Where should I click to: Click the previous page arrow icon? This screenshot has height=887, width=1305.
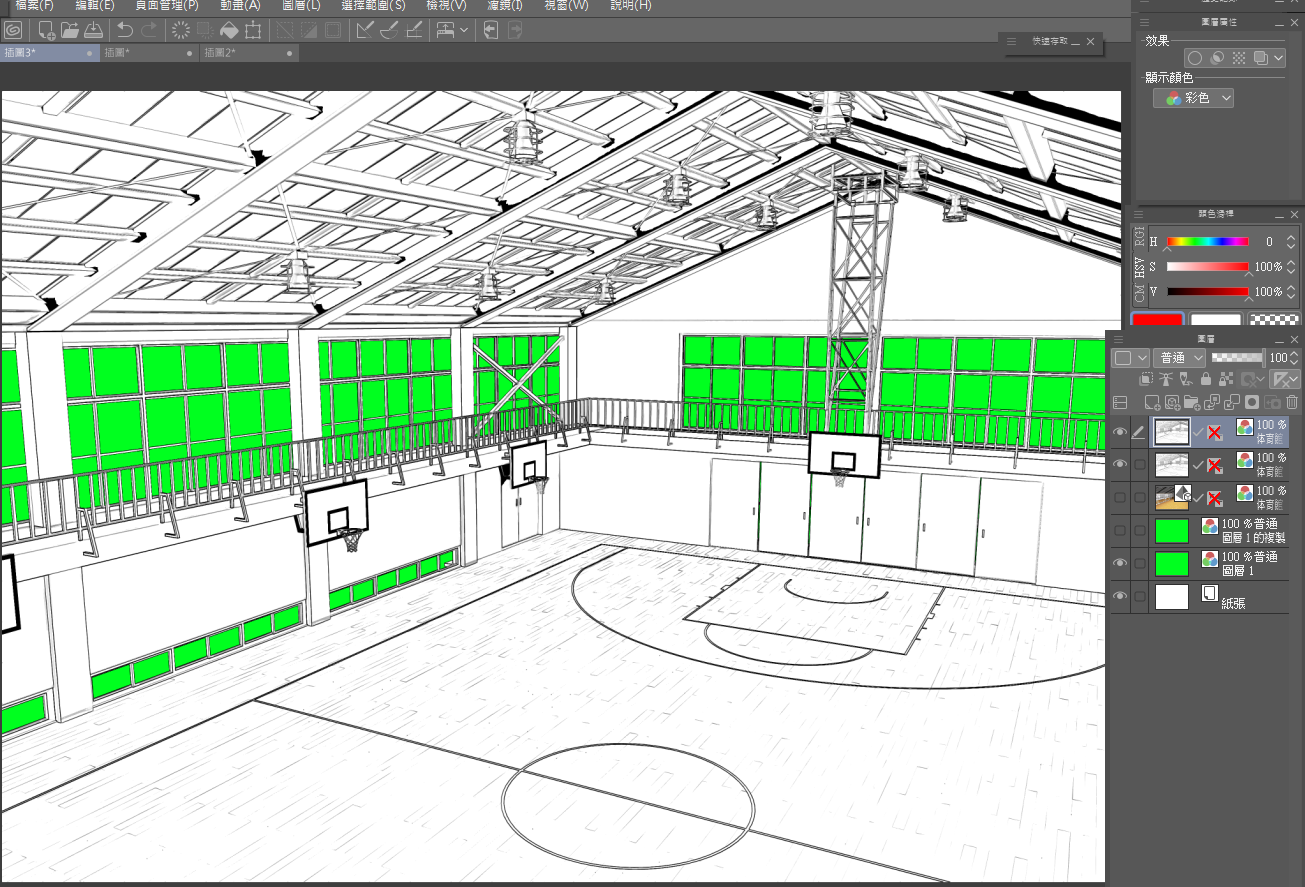tap(490, 30)
